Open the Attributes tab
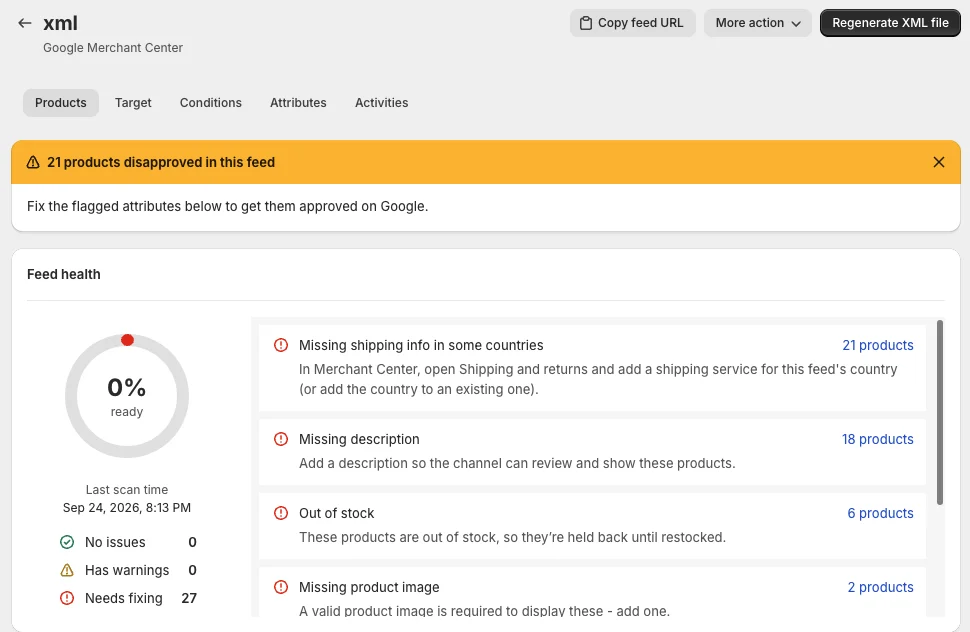This screenshot has height=632, width=970. [298, 103]
